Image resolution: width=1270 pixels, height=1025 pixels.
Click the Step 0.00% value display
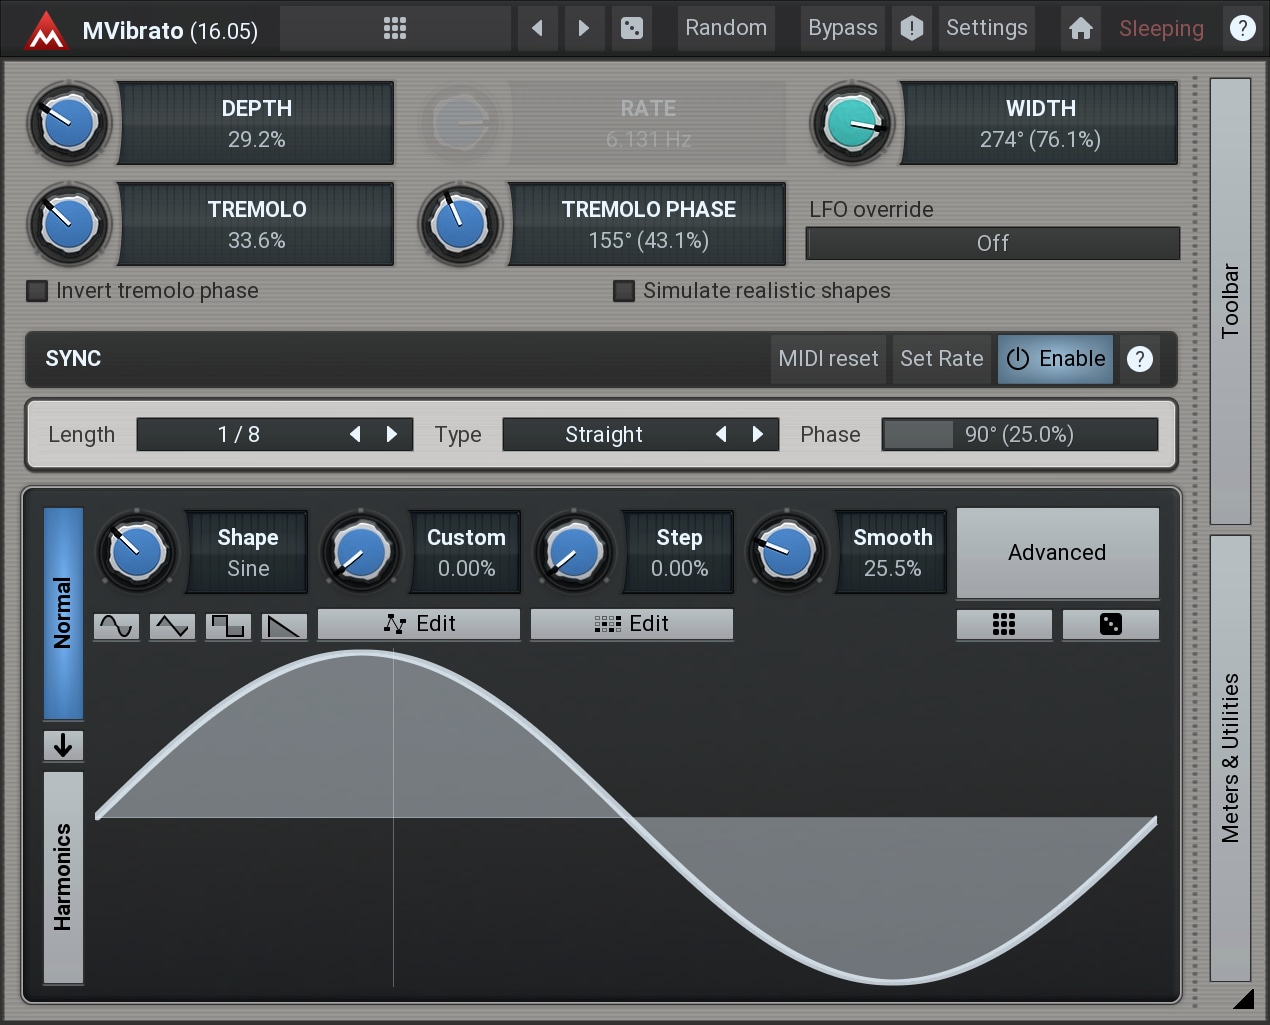point(679,552)
